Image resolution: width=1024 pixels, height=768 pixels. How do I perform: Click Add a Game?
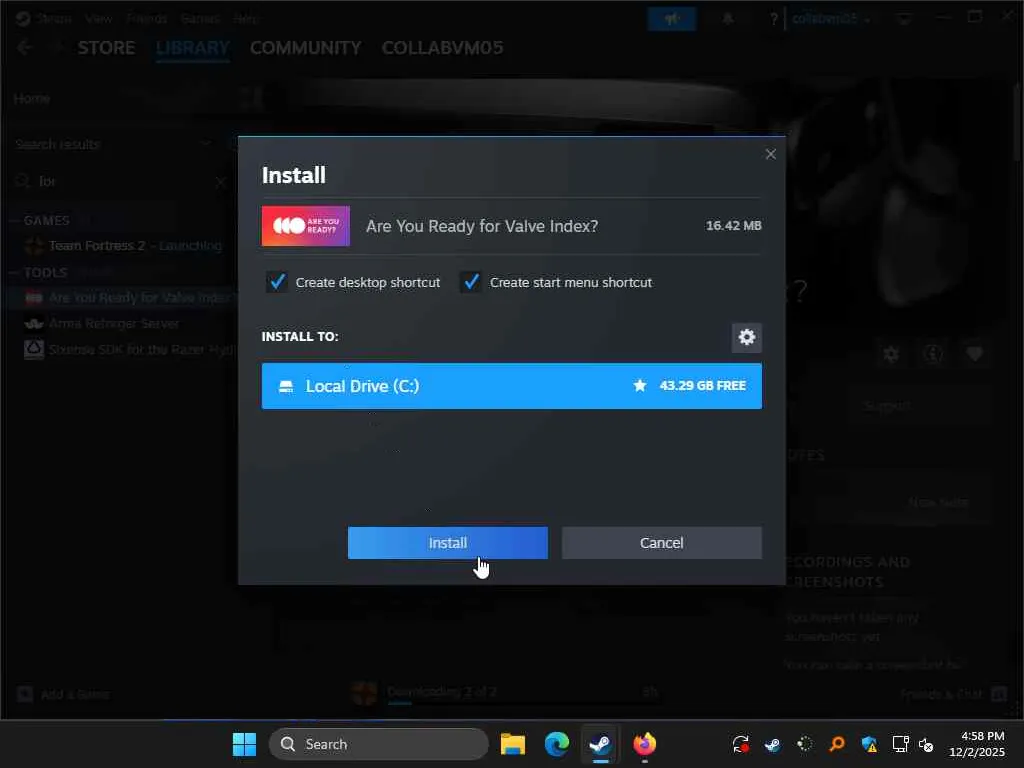pyautogui.click(x=63, y=694)
